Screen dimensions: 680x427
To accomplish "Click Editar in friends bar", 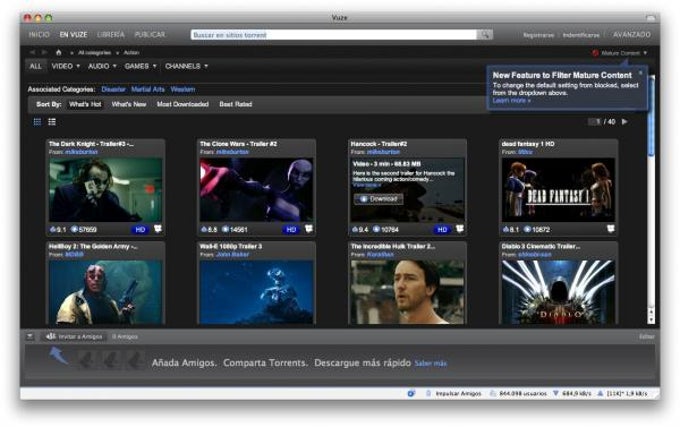I will coord(647,336).
